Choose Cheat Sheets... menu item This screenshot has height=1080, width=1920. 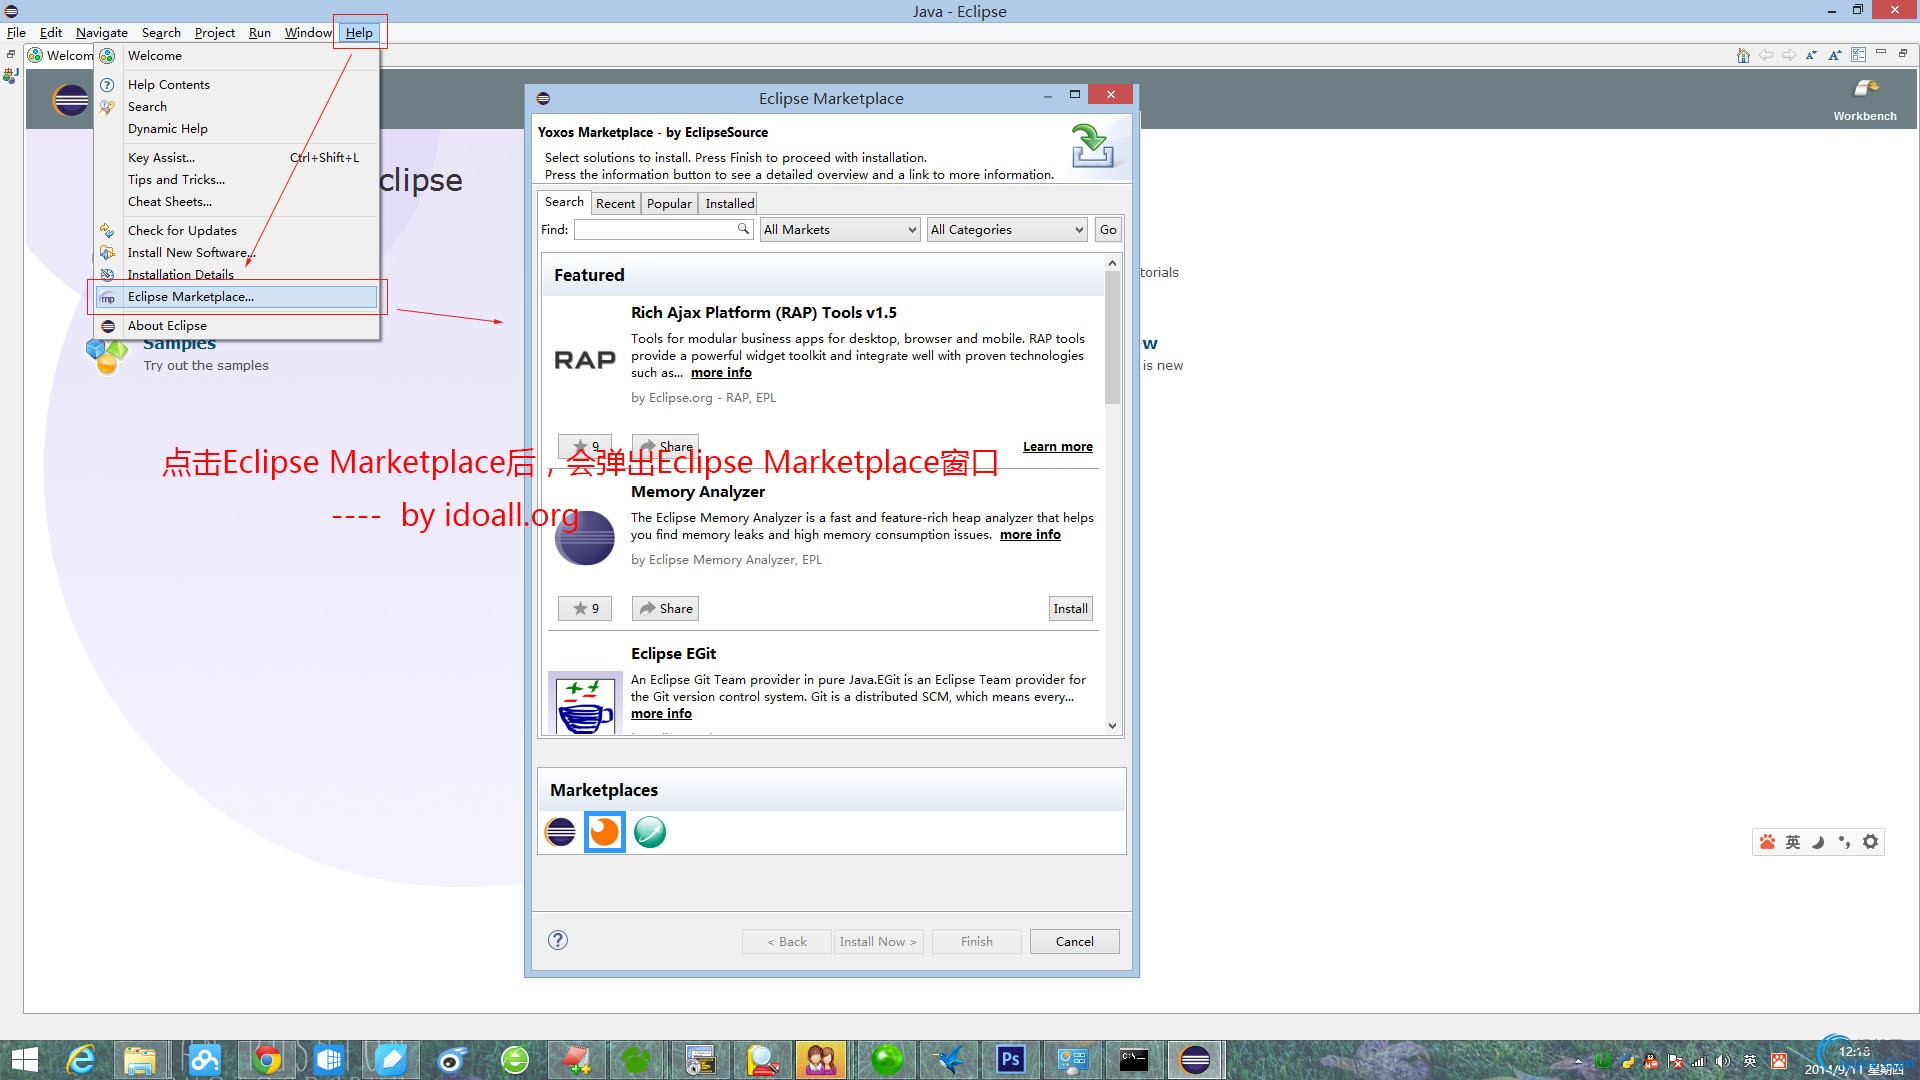[x=236, y=202]
